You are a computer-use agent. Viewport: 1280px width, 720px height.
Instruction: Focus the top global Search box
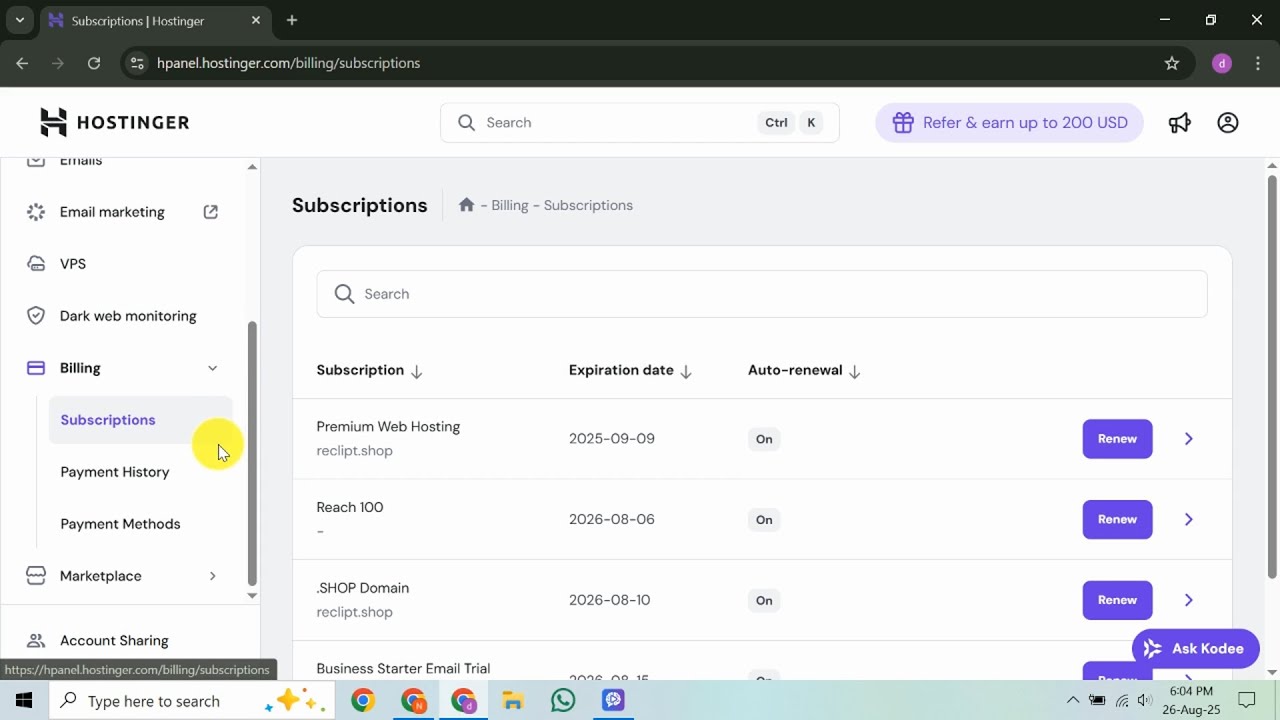(640, 122)
